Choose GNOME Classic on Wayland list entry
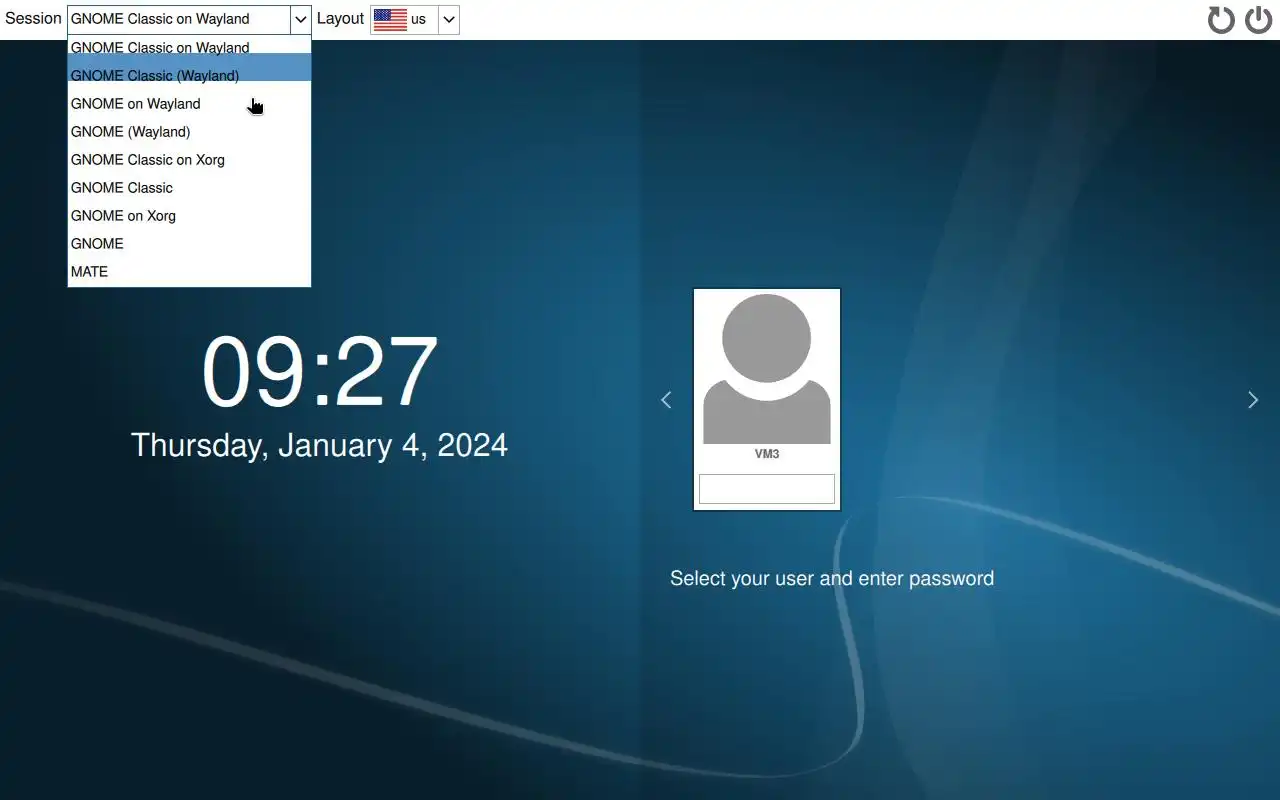Screen dimensions: 1280x800 pyautogui.click(x=189, y=47)
